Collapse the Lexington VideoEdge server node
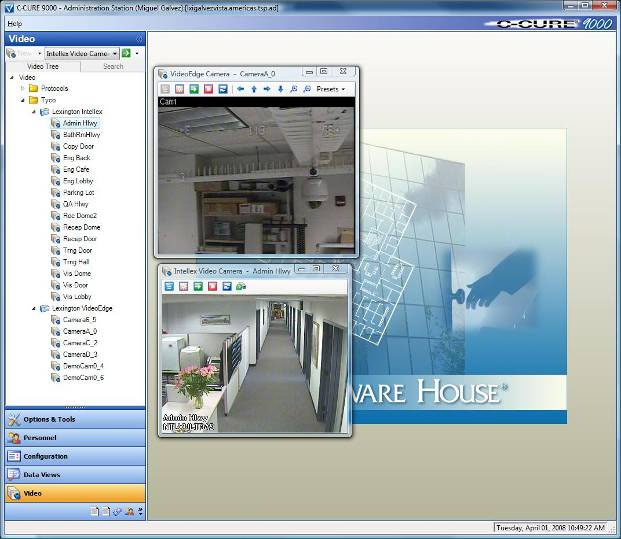This screenshot has height=539, width=621. [34, 308]
